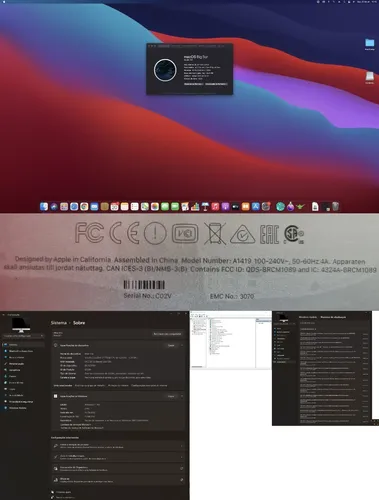Click the System Report button in About This Mac
The height and width of the screenshot is (500, 379).
click(193, 84)
